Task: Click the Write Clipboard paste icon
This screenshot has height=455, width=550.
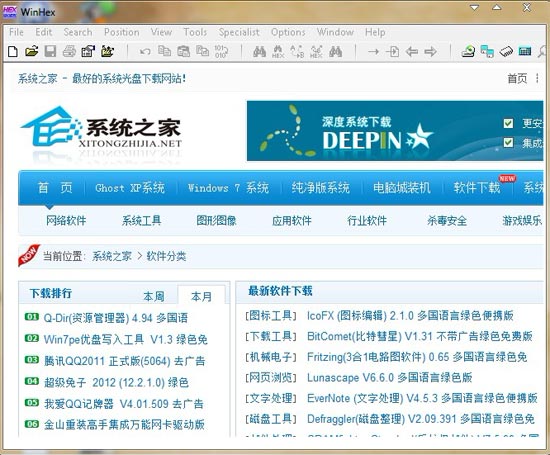Action: point(183,52)
